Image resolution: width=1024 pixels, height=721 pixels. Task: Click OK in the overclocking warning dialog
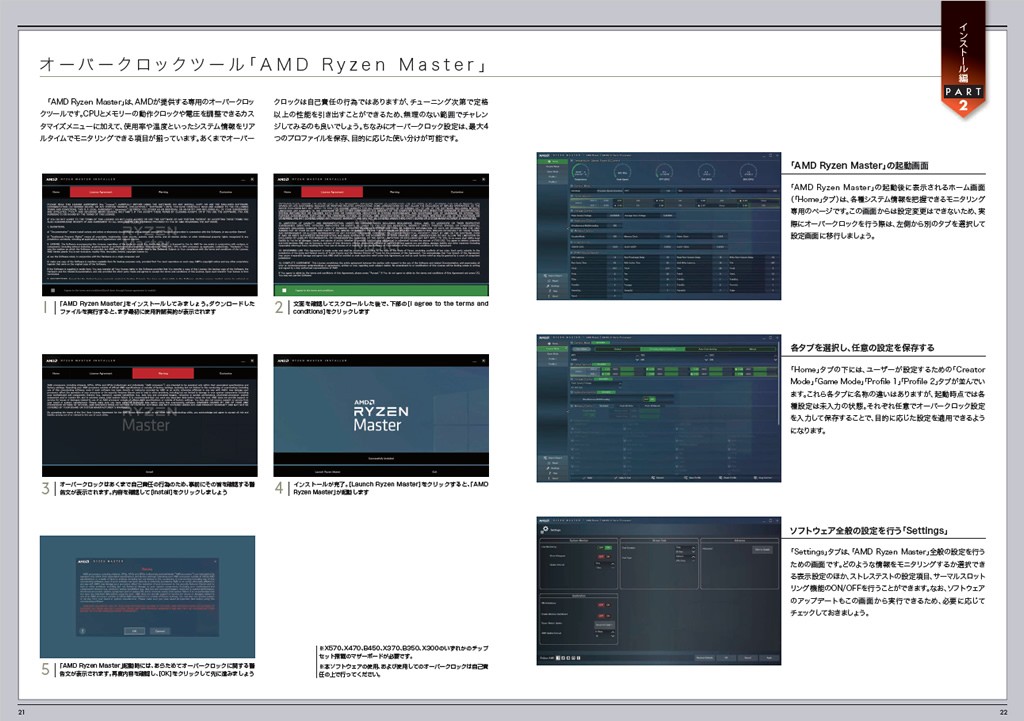click(134, 631)
